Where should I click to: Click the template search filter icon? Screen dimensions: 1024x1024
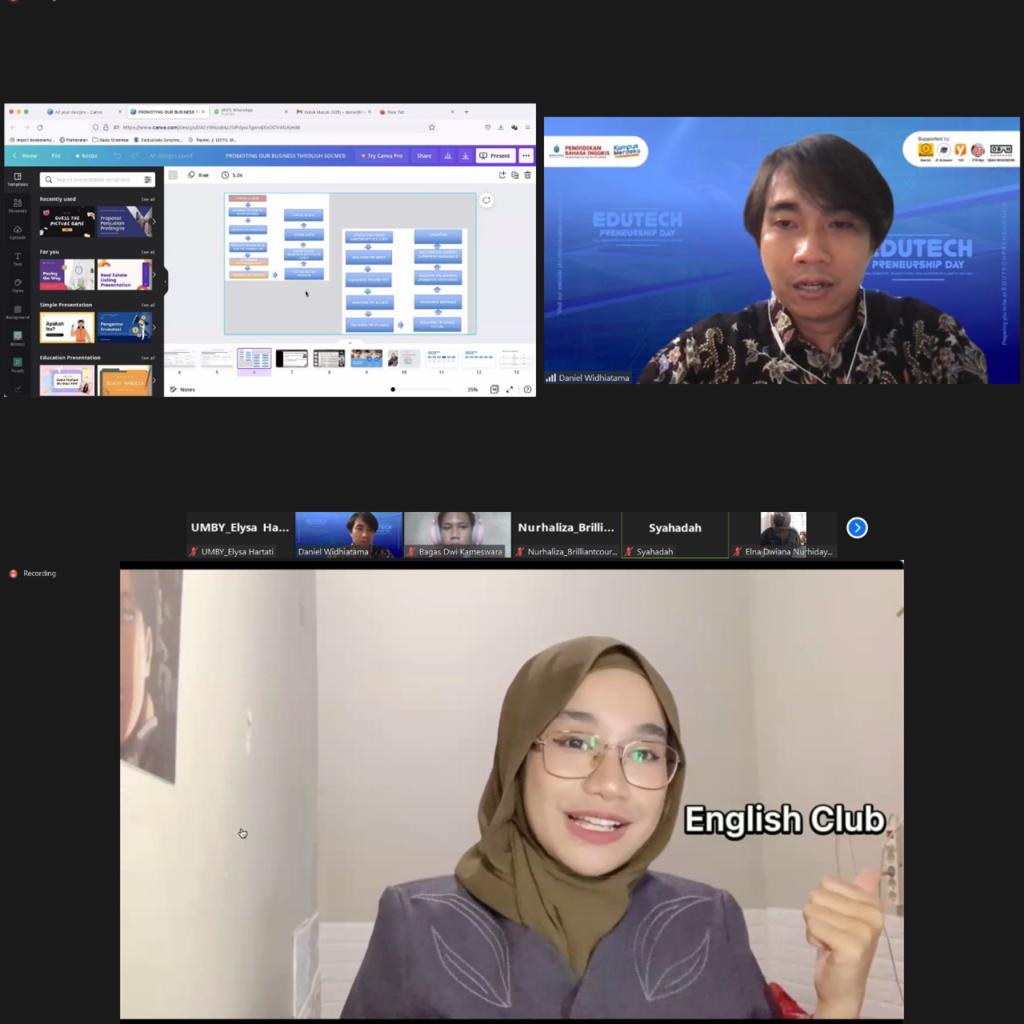click(148, 180)
